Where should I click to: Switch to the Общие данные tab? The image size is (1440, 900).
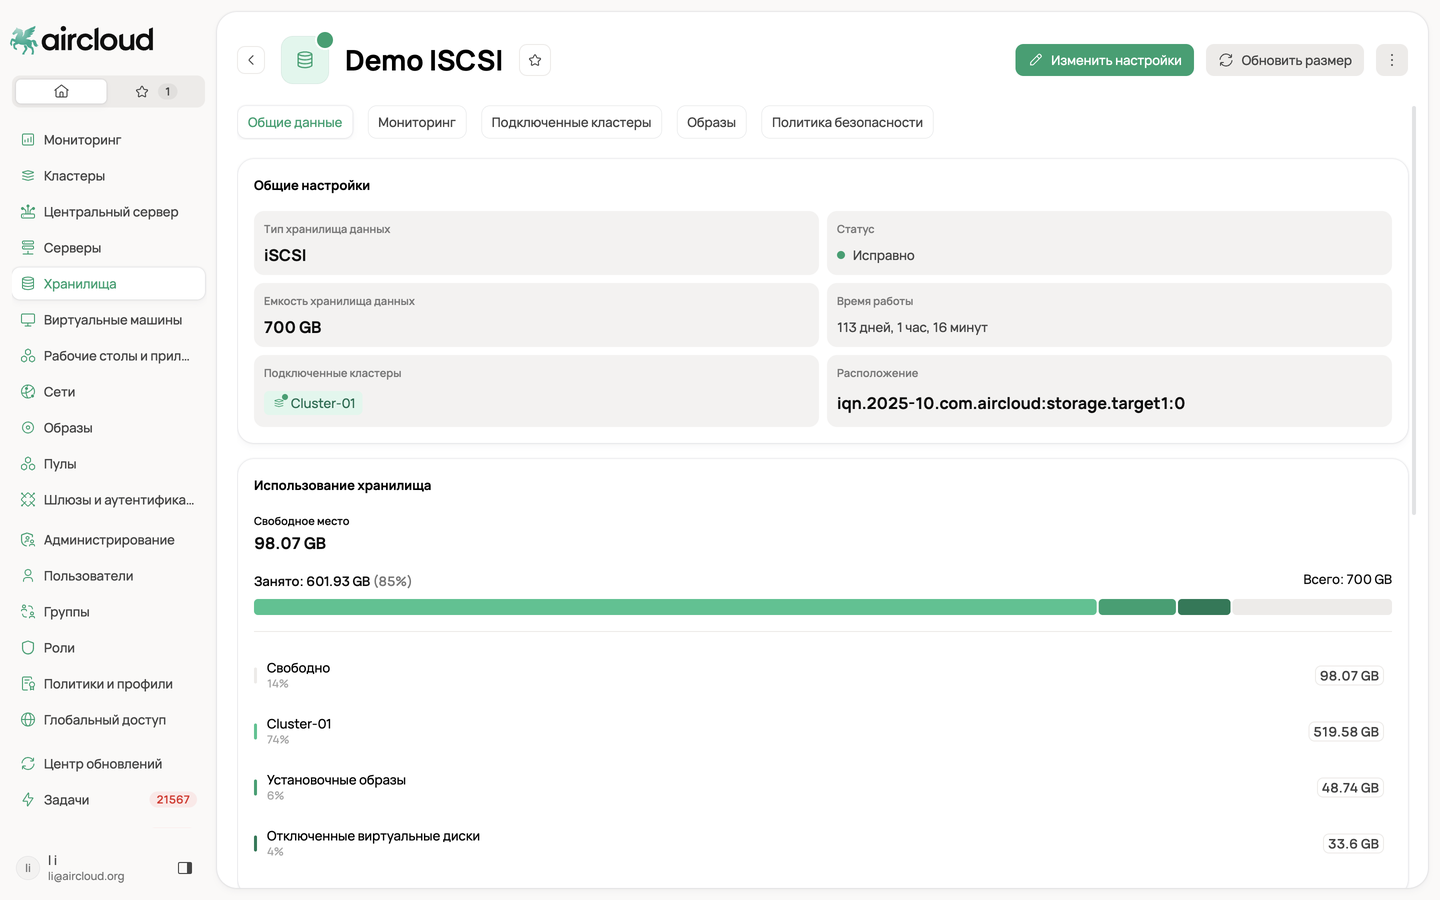click(295, 122)
